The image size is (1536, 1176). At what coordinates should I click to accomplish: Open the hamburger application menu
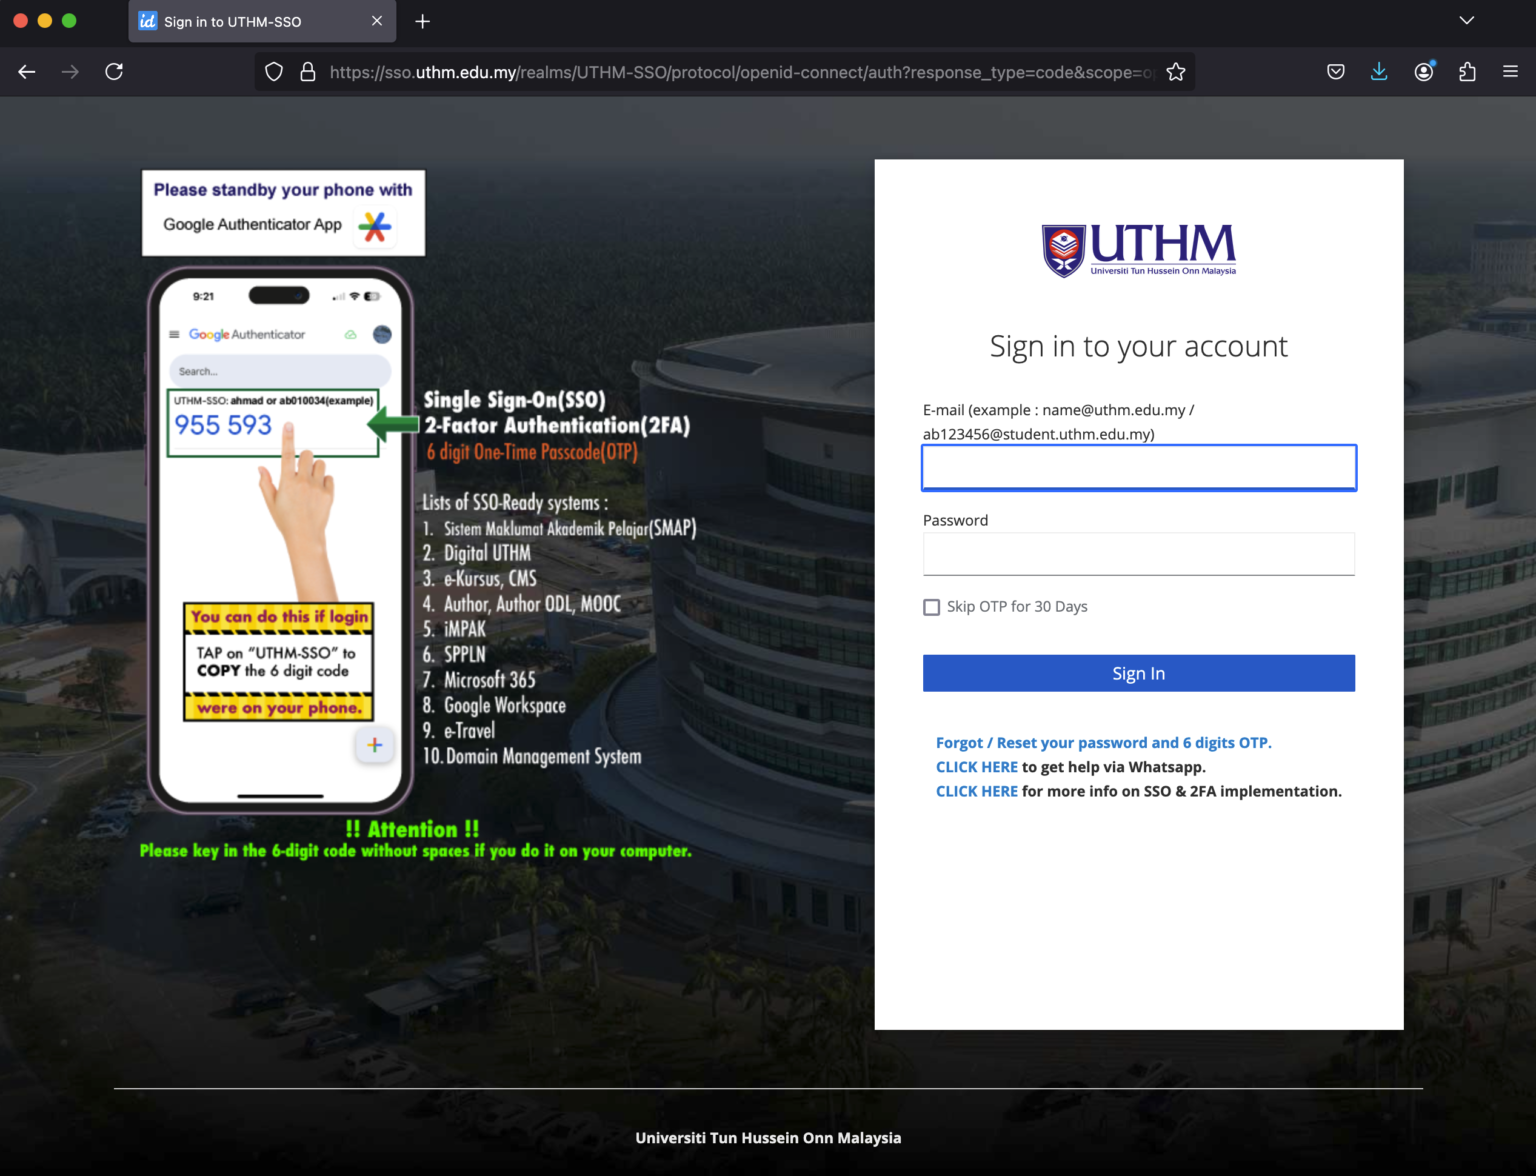click(x=1509, y=71)
